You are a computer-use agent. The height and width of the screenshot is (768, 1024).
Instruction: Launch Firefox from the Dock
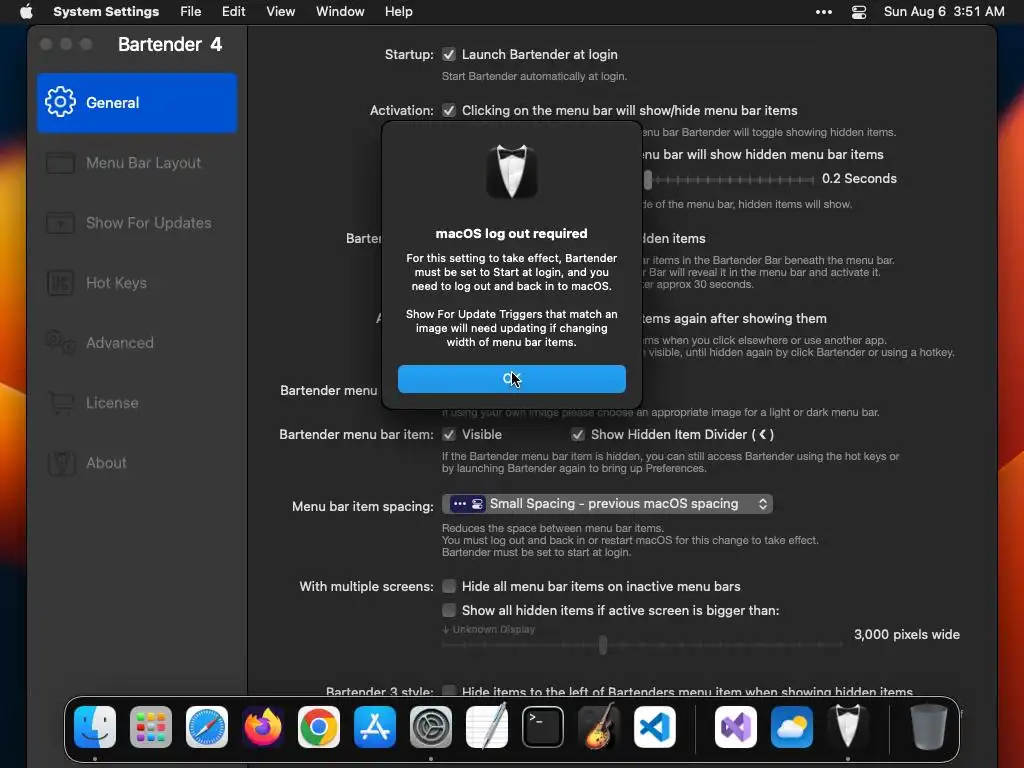click(263, 727)
